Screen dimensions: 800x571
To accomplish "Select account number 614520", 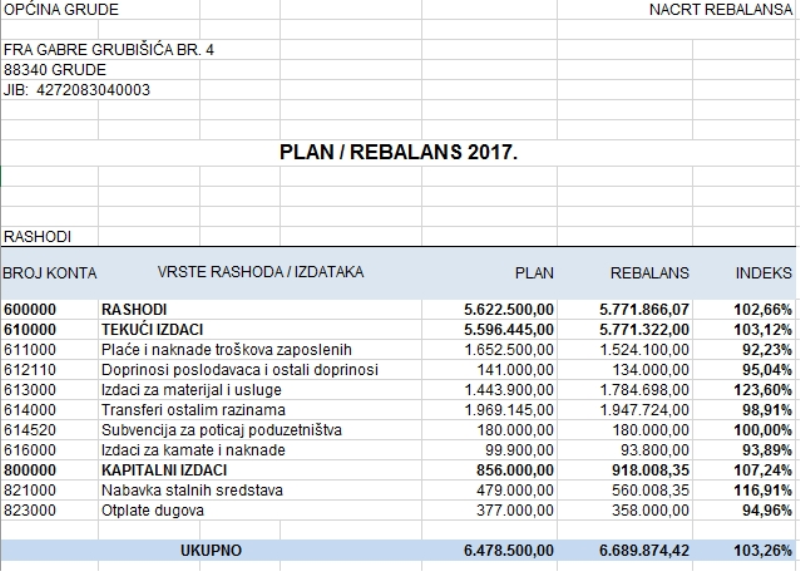I will pyautogui.click(x=30, y=430).
